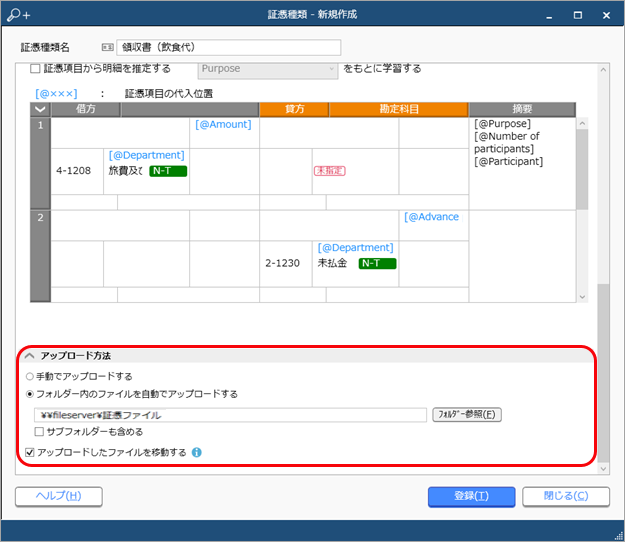Click the [@Advance placeholder in row 2
625x542 pixels.
[432, 217]
